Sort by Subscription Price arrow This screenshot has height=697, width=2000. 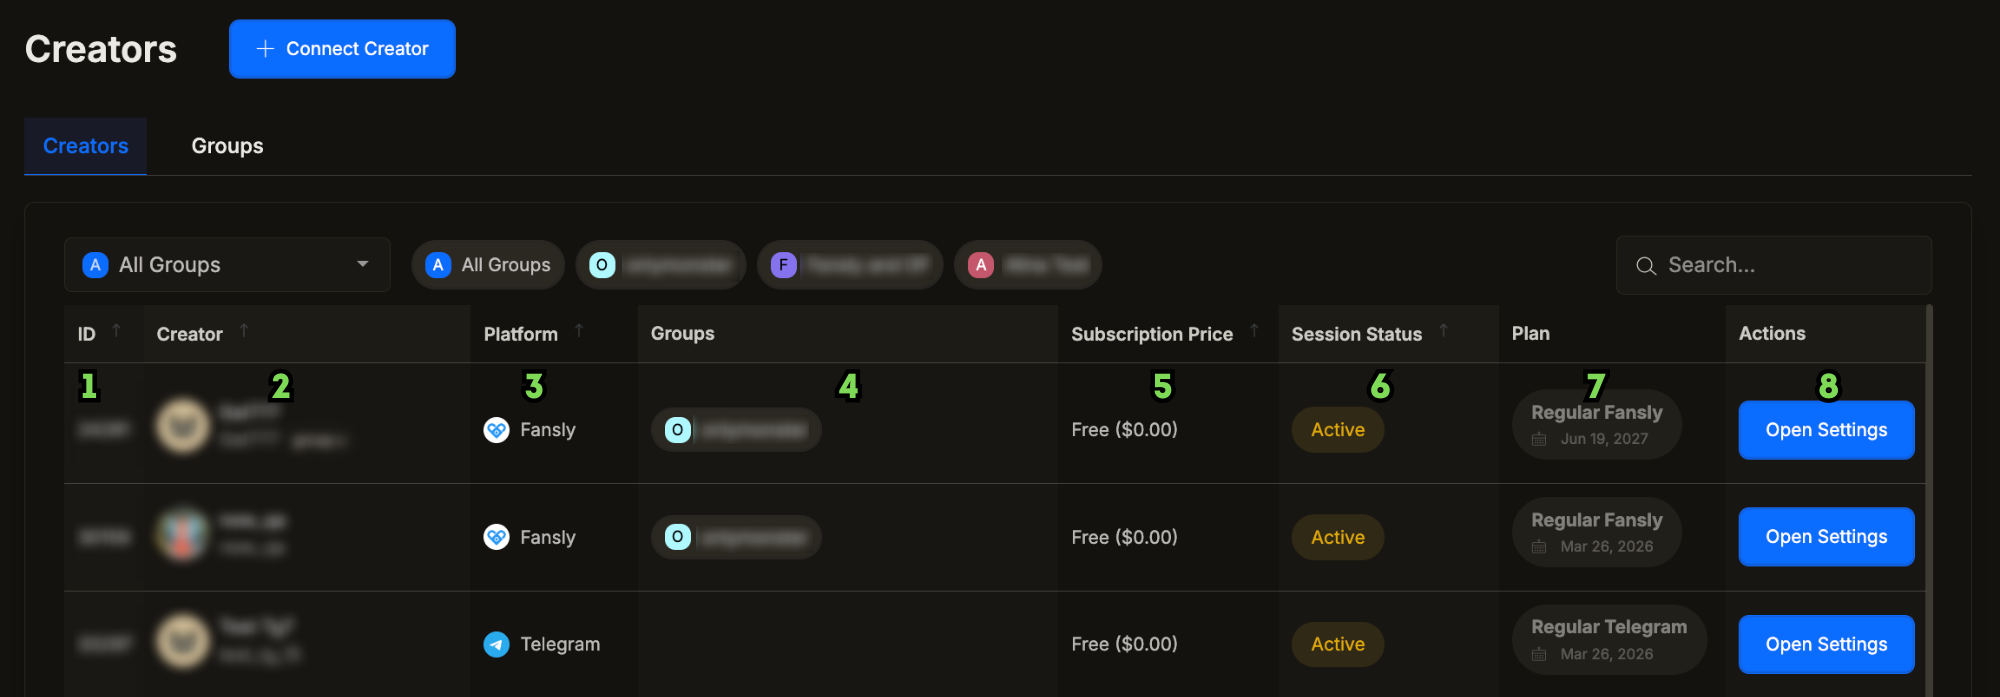[1254, 331]
